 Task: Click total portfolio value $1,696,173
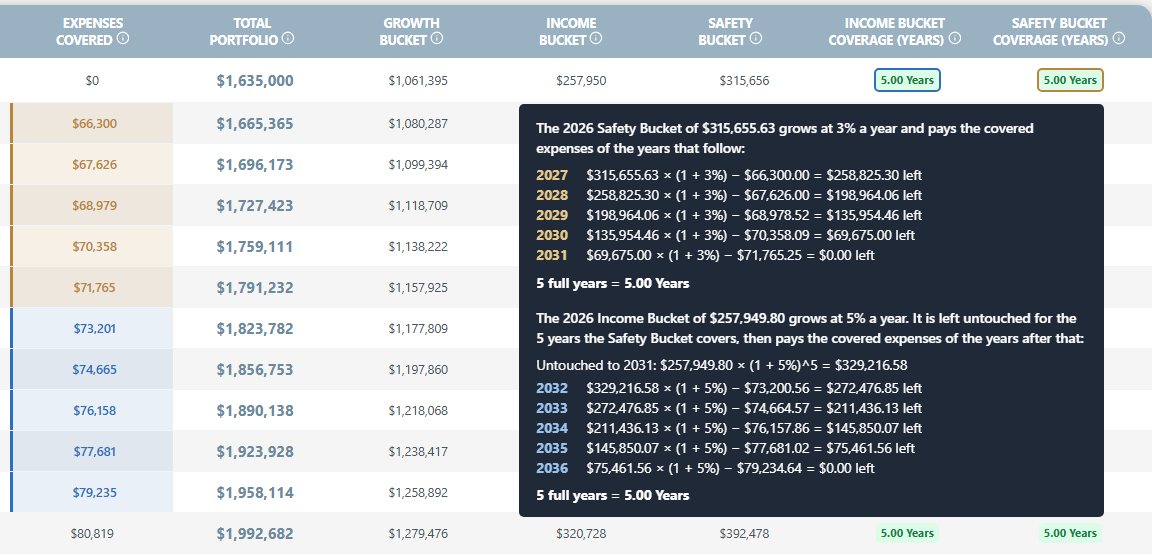(x=255, y=165)
